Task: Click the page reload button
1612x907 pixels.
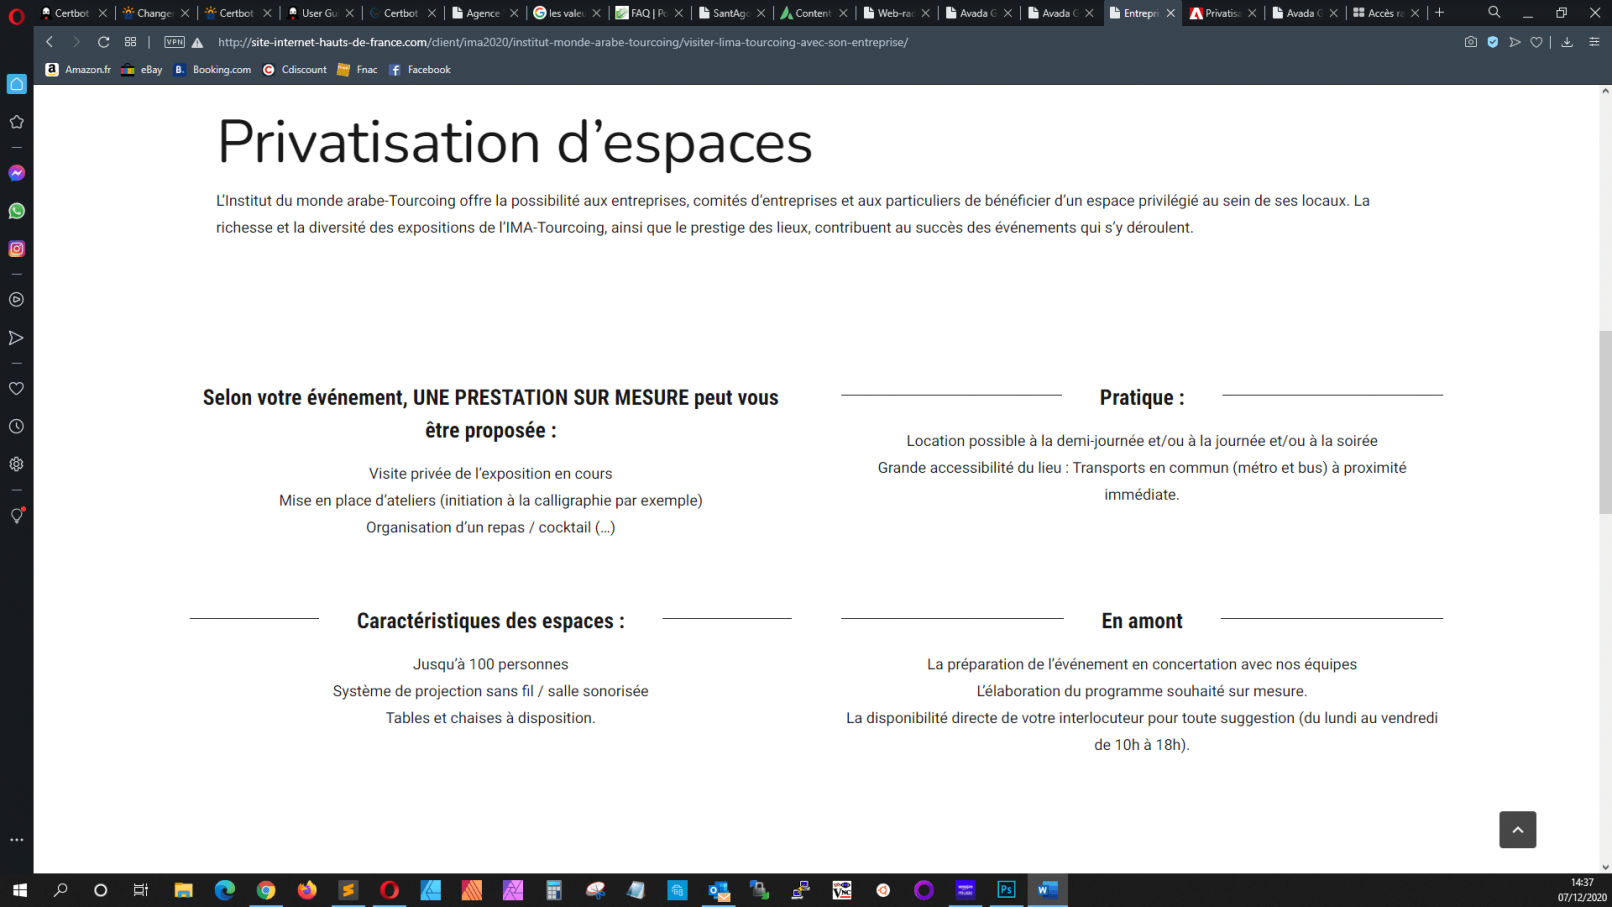Action: point(103,42)
